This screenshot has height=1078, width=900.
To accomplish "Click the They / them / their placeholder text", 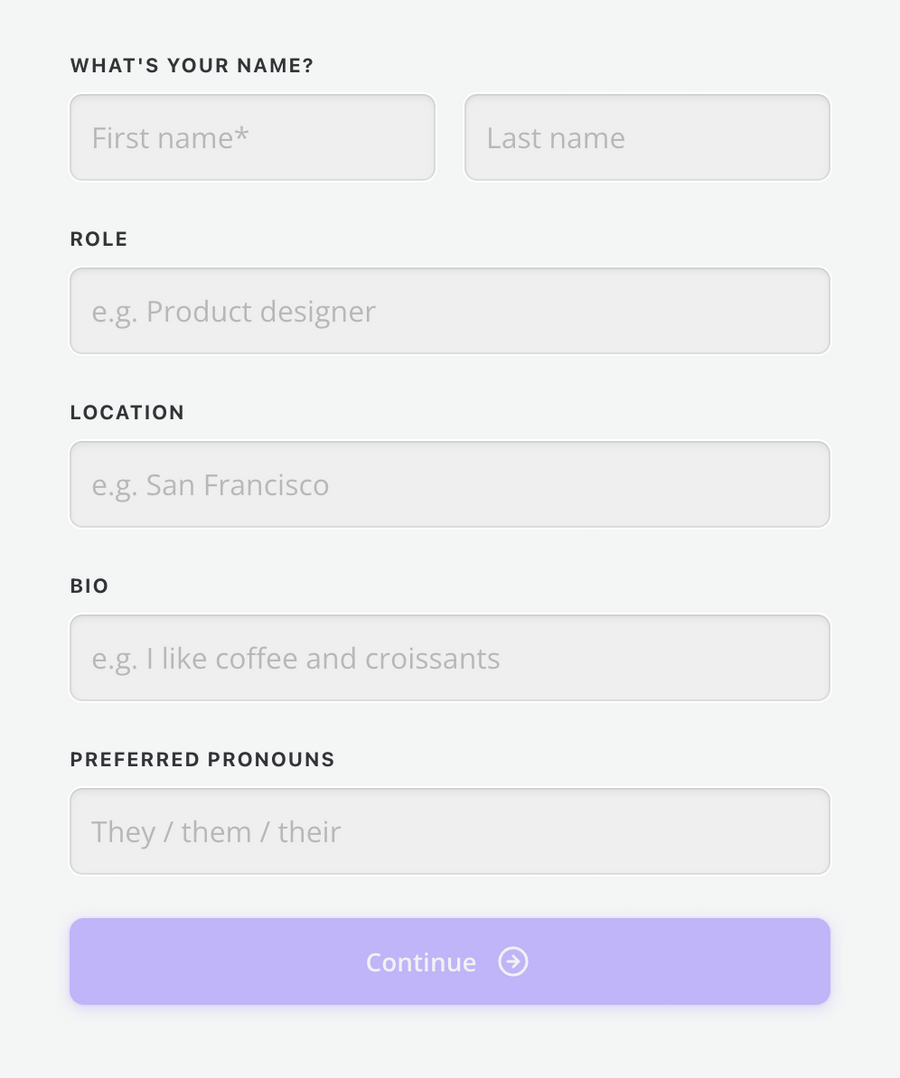I will [216, 831].
